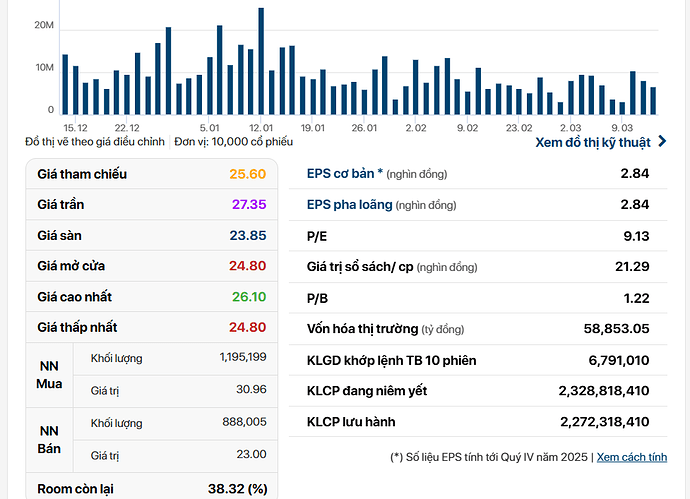Select the P/E value 9.13
The image size is (690, 499).
pos(636,236)
